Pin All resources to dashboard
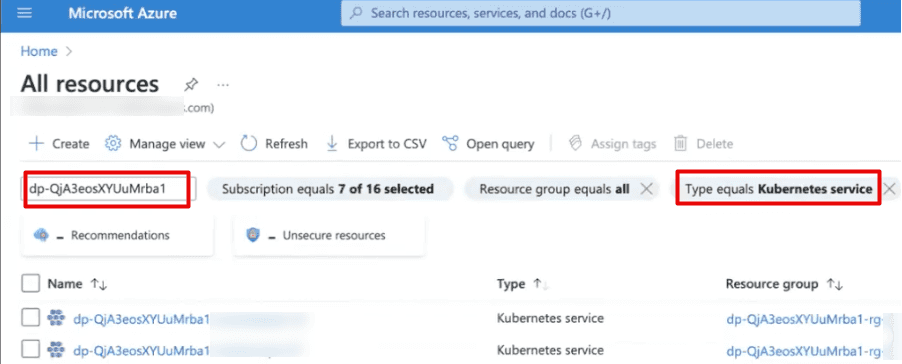902x364 pixels. (x=190, y=85)
